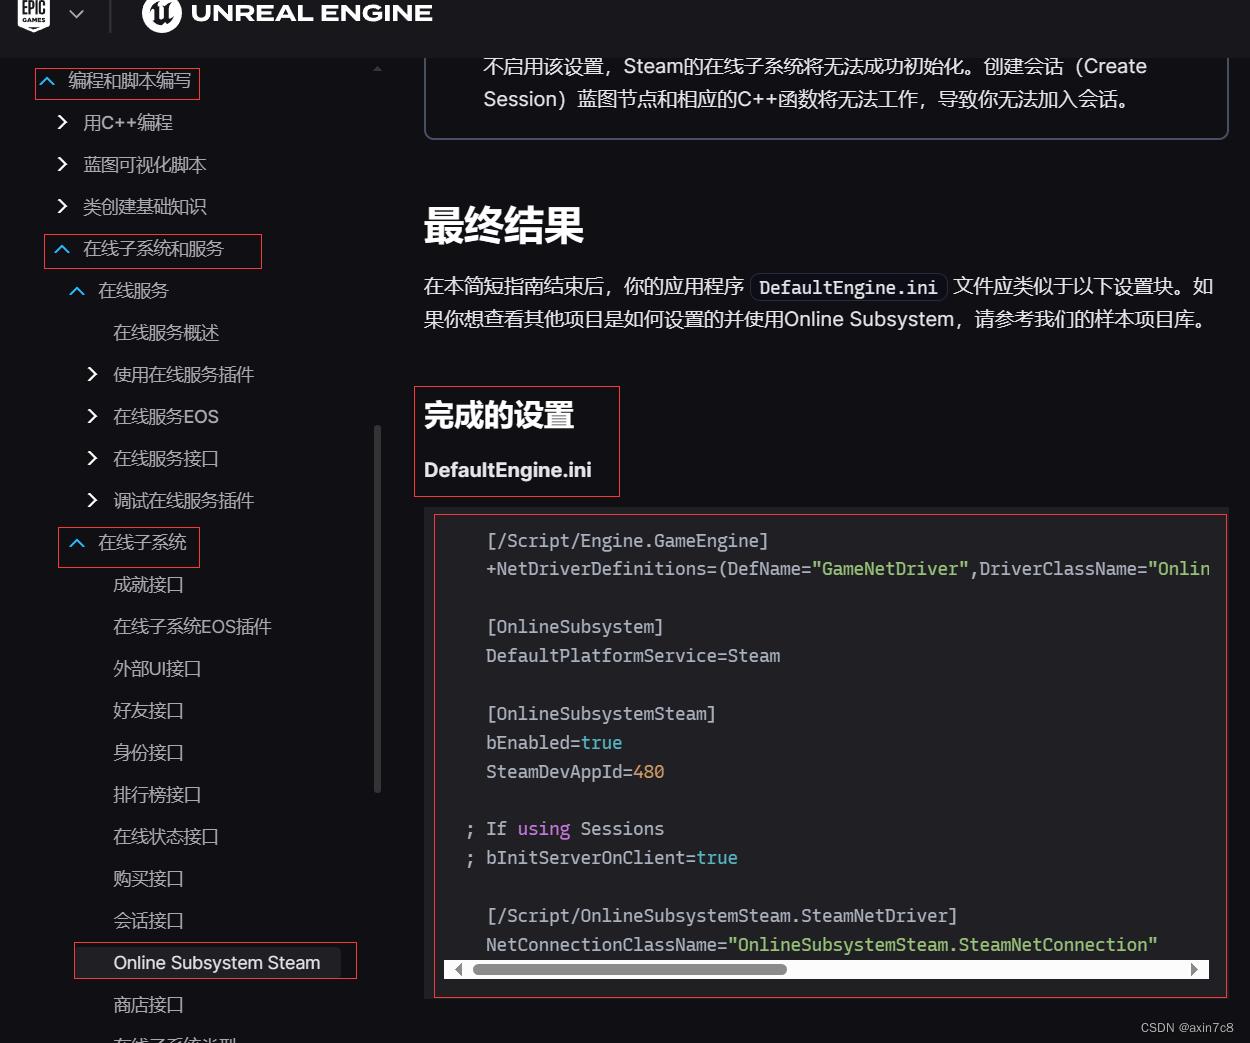Viewport: 1250px width, 1043px height.
Task: Open the 购买接口 page
Action: (x=148, y=879)
